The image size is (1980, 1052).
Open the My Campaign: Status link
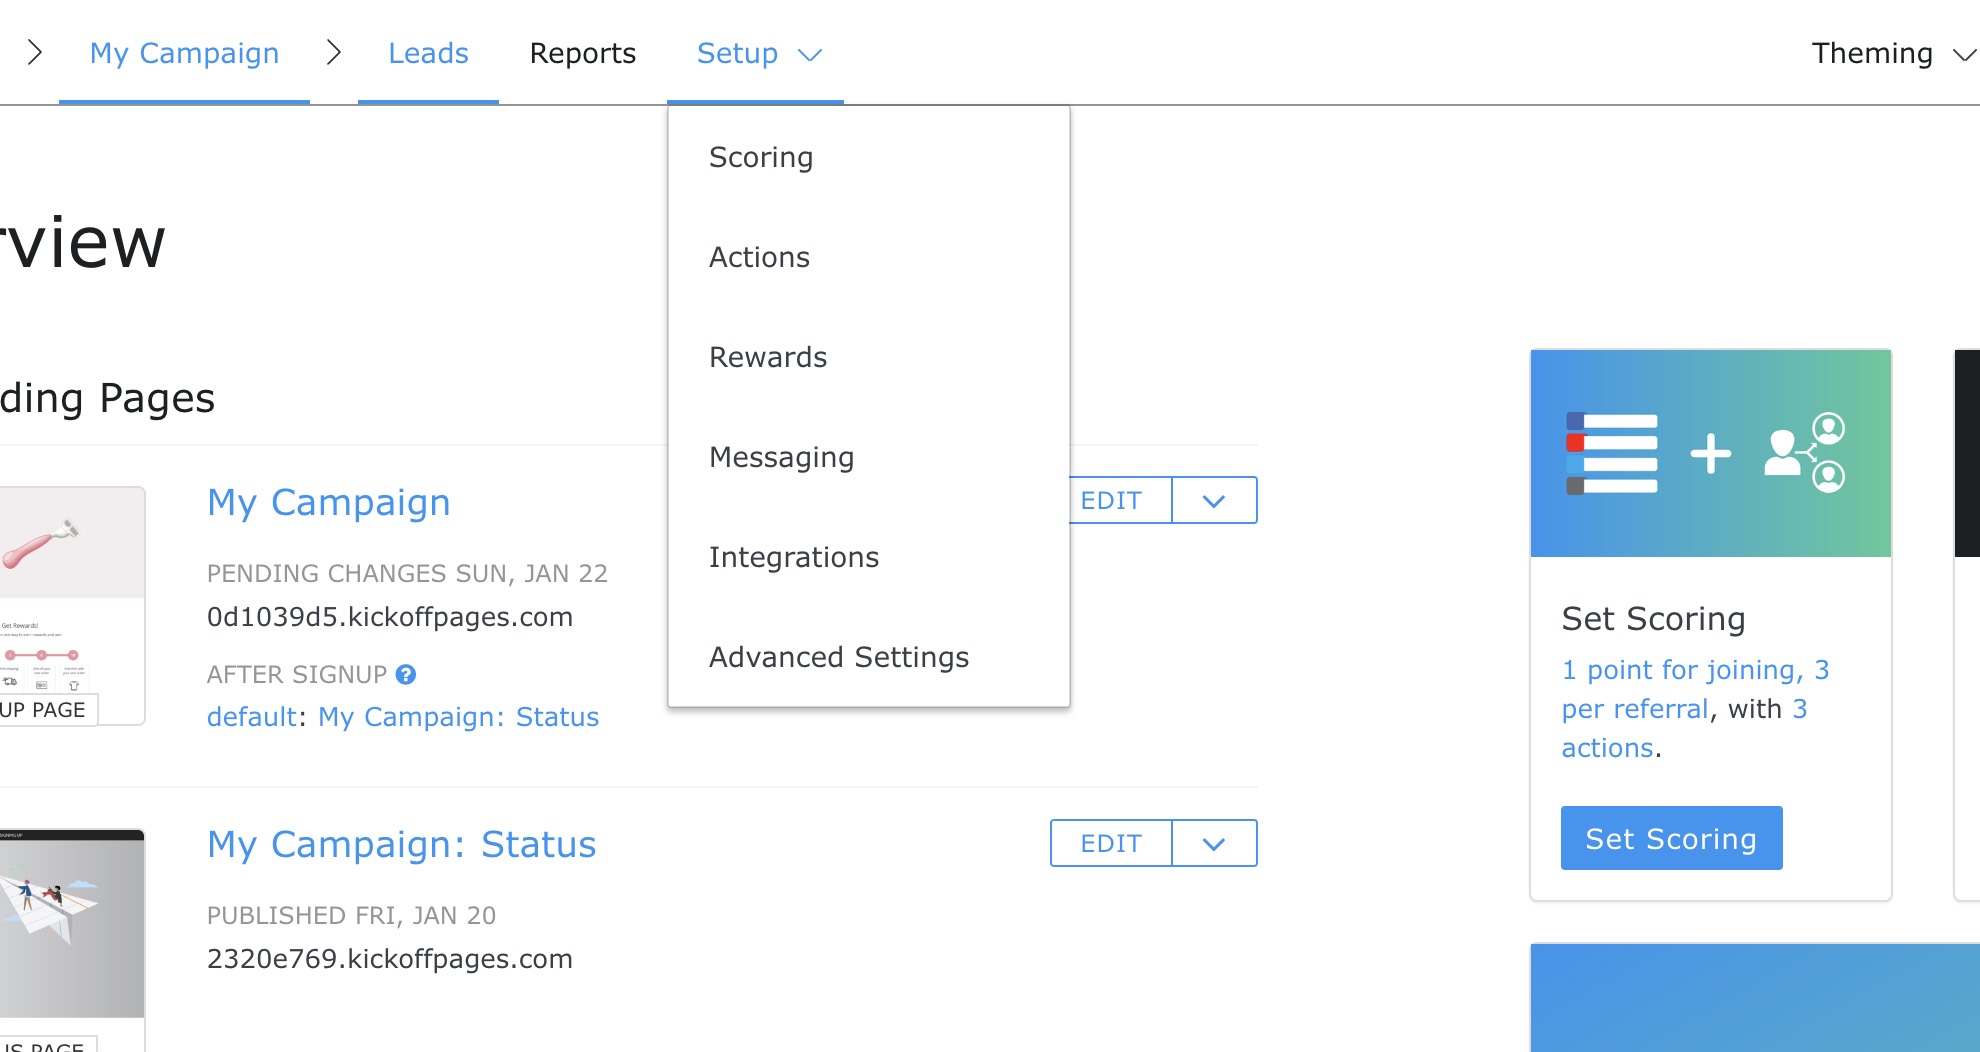tap(401, 843)
